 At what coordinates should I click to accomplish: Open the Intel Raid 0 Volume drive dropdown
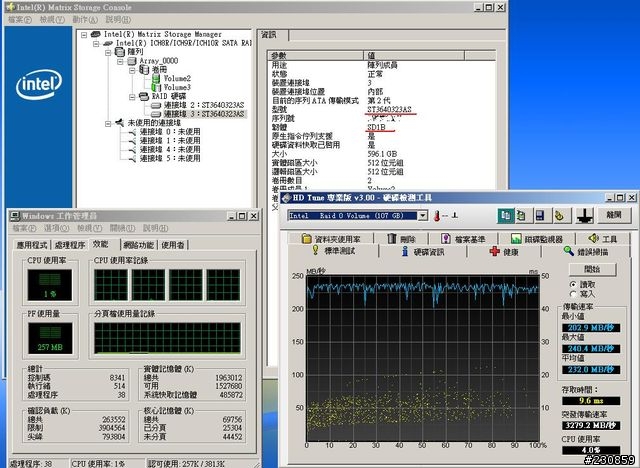(x=423, y=215)
